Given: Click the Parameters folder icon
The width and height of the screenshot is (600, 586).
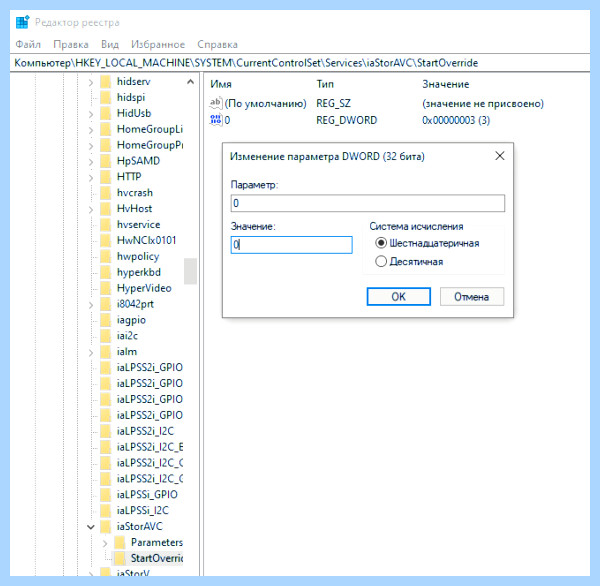Looking at the screenshot, I should (120, 542).
